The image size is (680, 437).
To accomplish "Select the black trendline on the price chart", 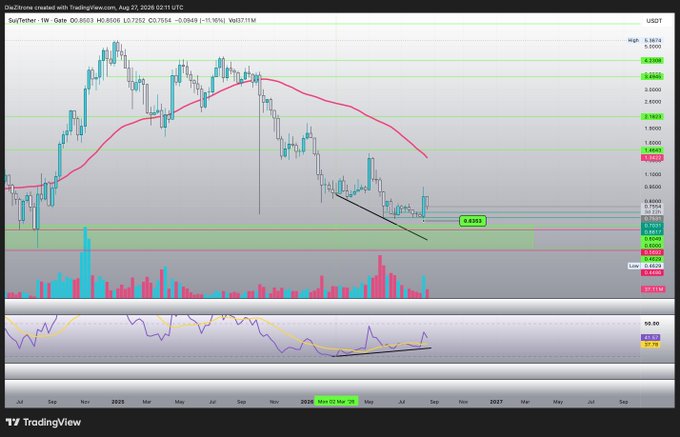I will coord(381,217).
